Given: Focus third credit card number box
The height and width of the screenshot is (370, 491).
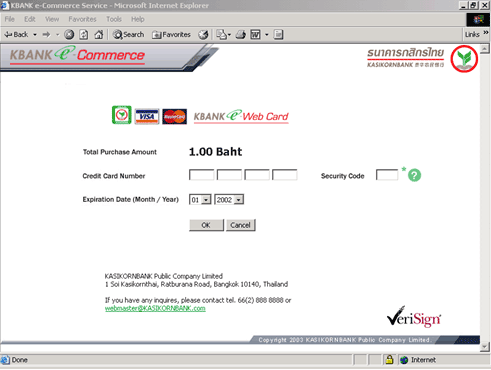Looking at the screenshot, I should [257, 175].
